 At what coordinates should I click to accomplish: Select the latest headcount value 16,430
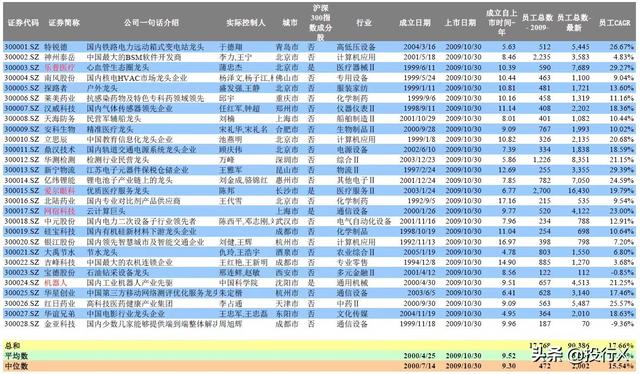click(x=578, y=191)
